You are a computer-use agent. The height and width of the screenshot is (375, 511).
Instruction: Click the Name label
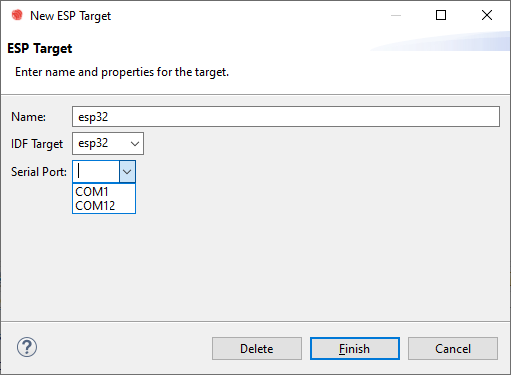pyautogui.click(x=28, y=117)
